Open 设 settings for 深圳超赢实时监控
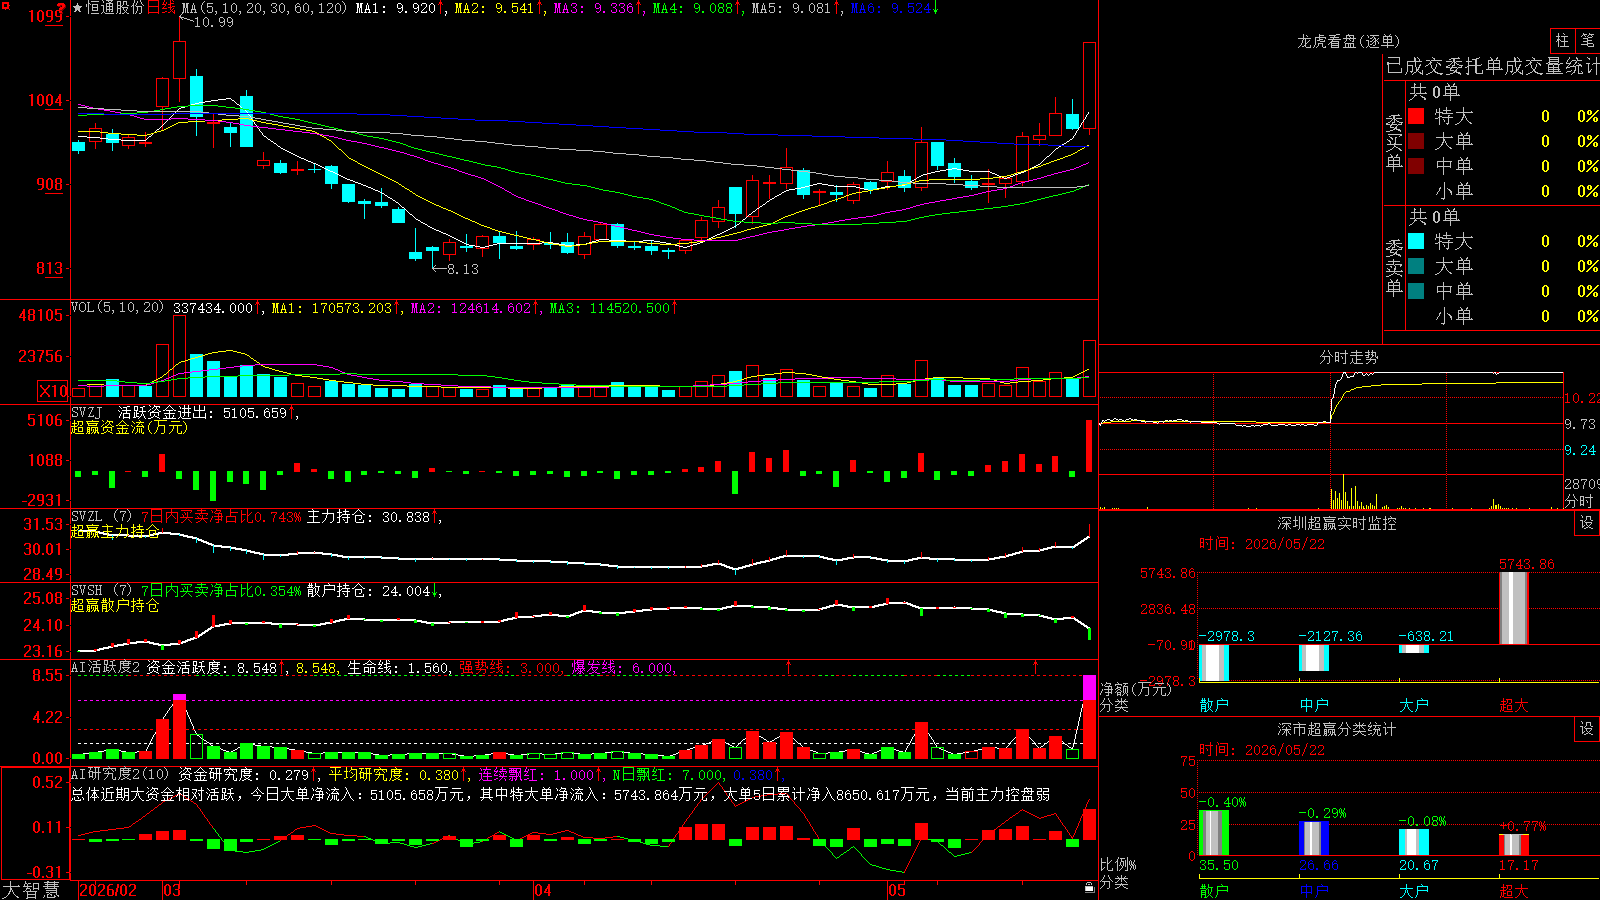Screen dimensions: 1600x900 (1587, 523)
